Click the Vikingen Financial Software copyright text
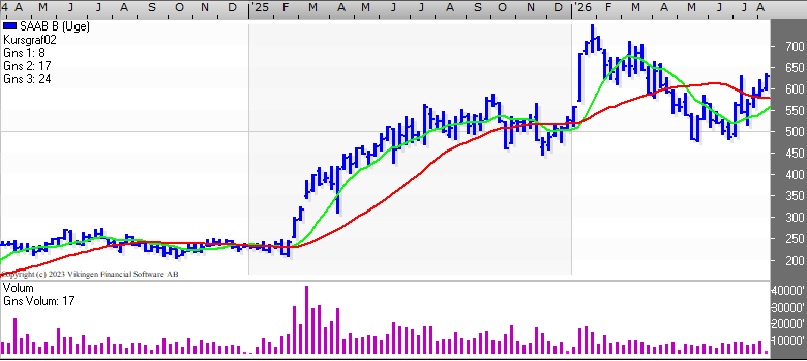This screenshot has height=361, width=807. (90, 274)
